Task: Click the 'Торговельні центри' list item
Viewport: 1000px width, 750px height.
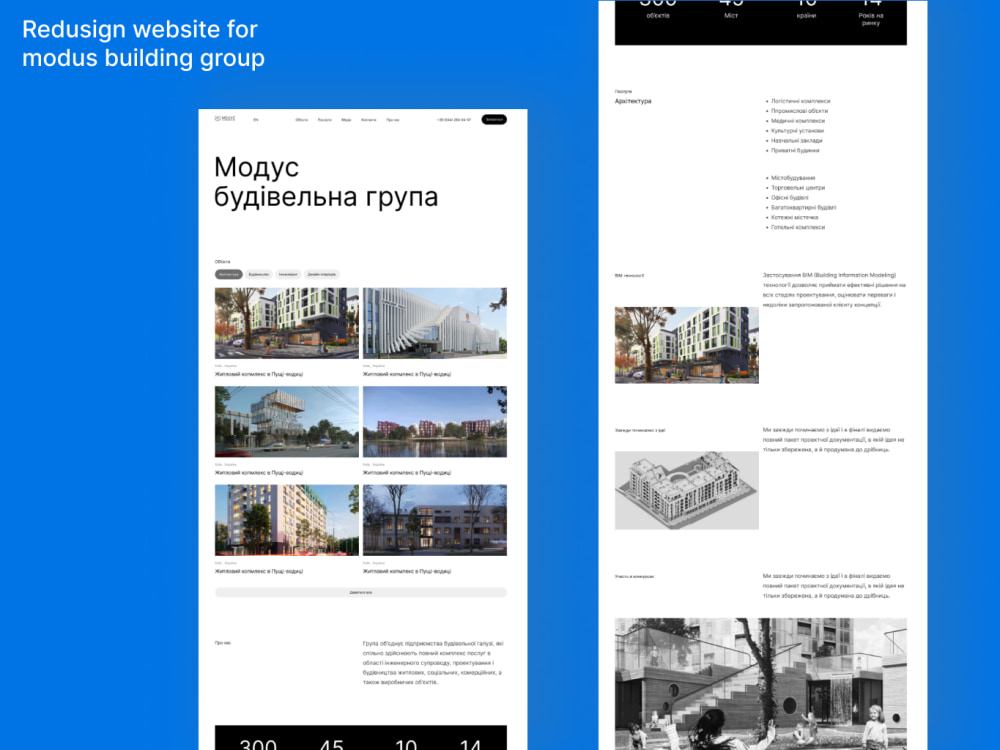Action: click(x=797, y=188)
